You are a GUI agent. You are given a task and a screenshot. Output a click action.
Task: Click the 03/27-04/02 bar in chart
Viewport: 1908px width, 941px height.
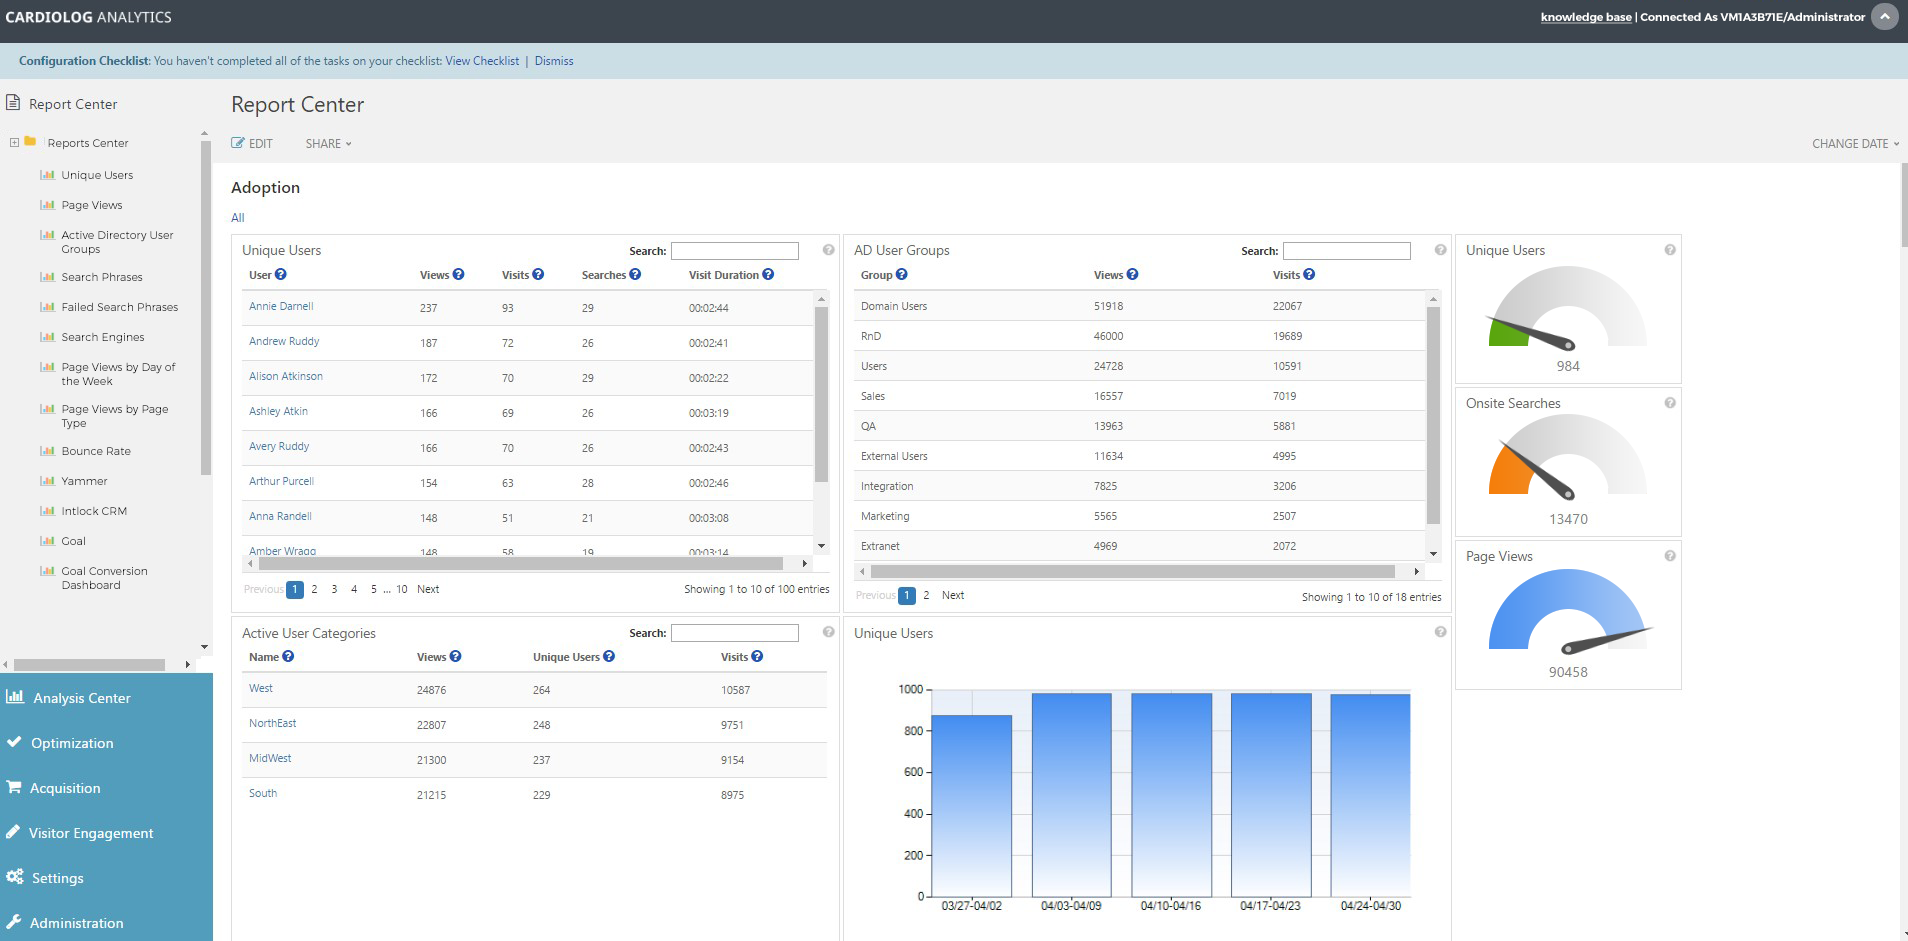[x=971, y=805]
